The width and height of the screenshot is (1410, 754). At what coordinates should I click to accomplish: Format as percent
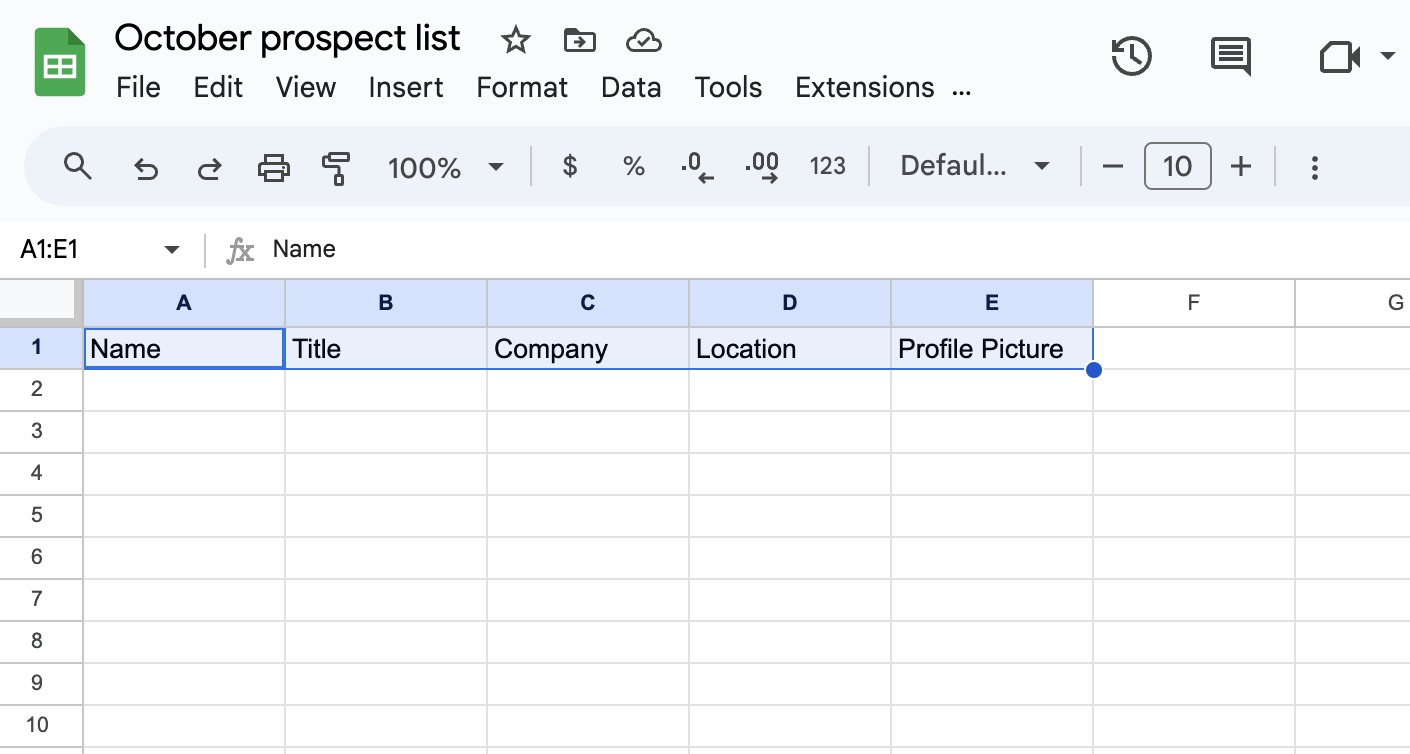point(634,166)
